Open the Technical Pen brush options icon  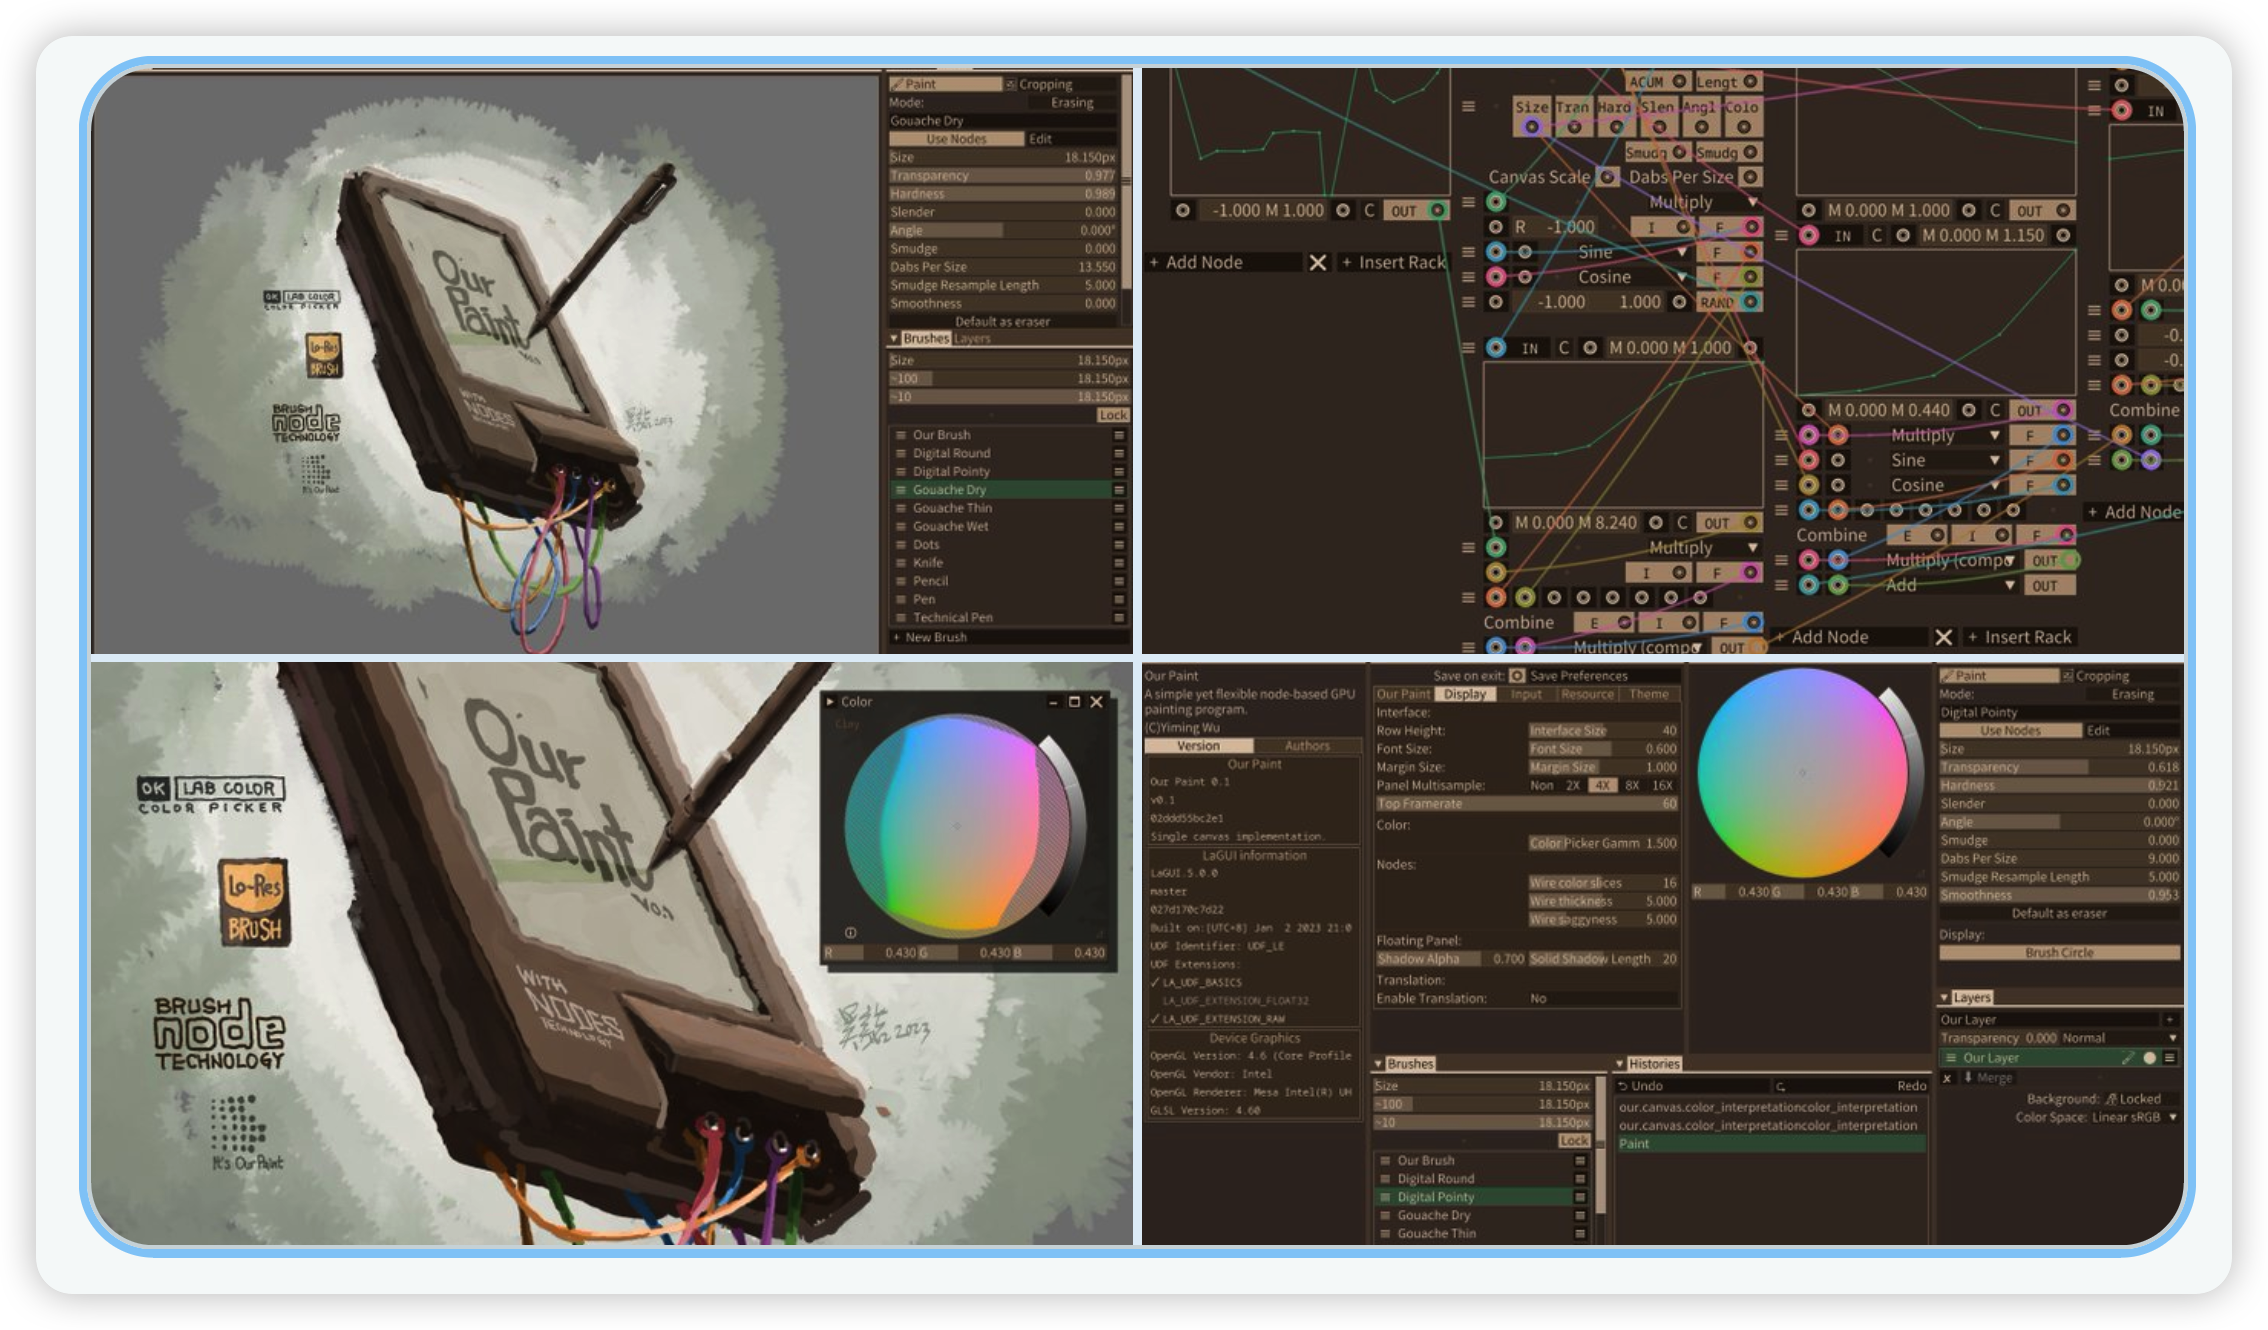tap(1119, 618)
